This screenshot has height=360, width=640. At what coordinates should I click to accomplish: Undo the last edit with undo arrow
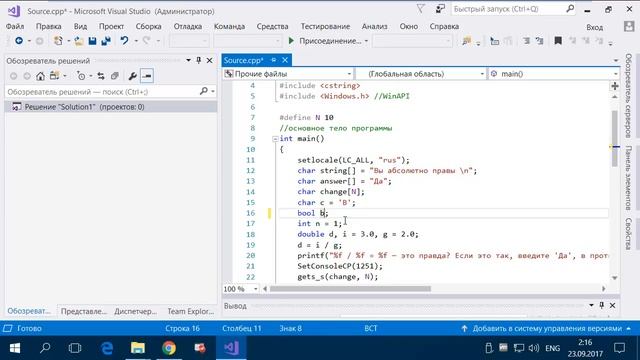124,41
